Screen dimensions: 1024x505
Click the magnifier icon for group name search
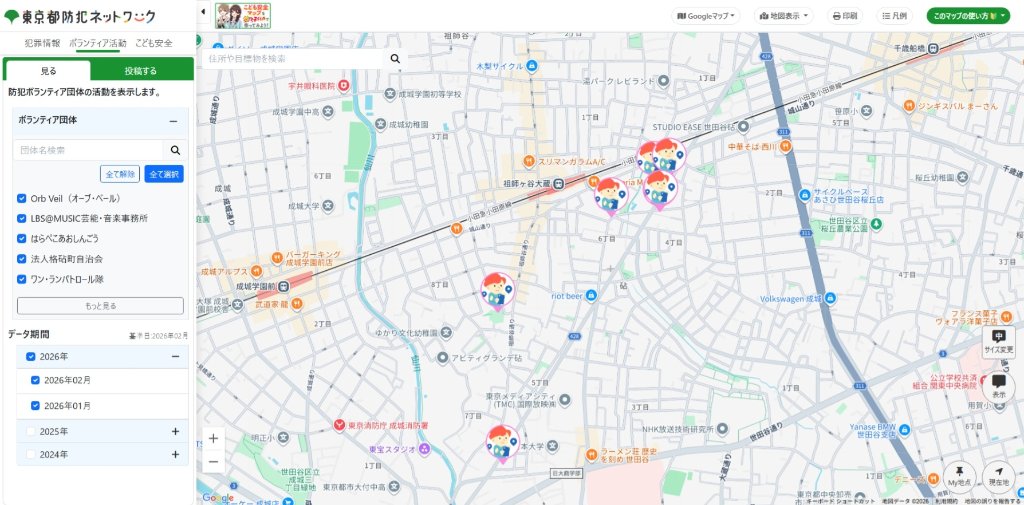[175, 150]
